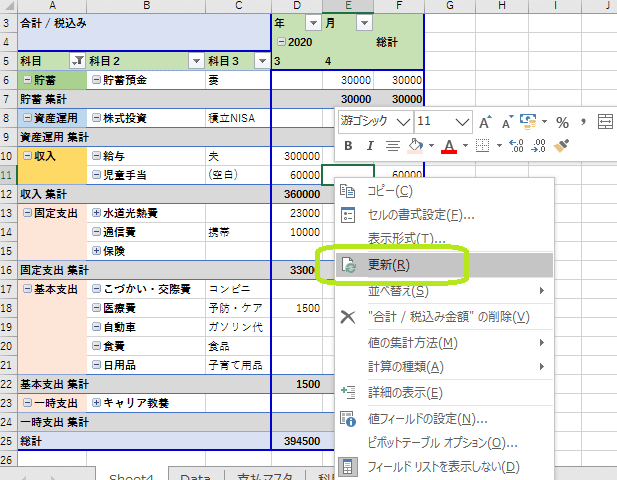Screen dimensions: 617x480
Task: Select 表示形式(T) menu item
Action: pos(444,238)
